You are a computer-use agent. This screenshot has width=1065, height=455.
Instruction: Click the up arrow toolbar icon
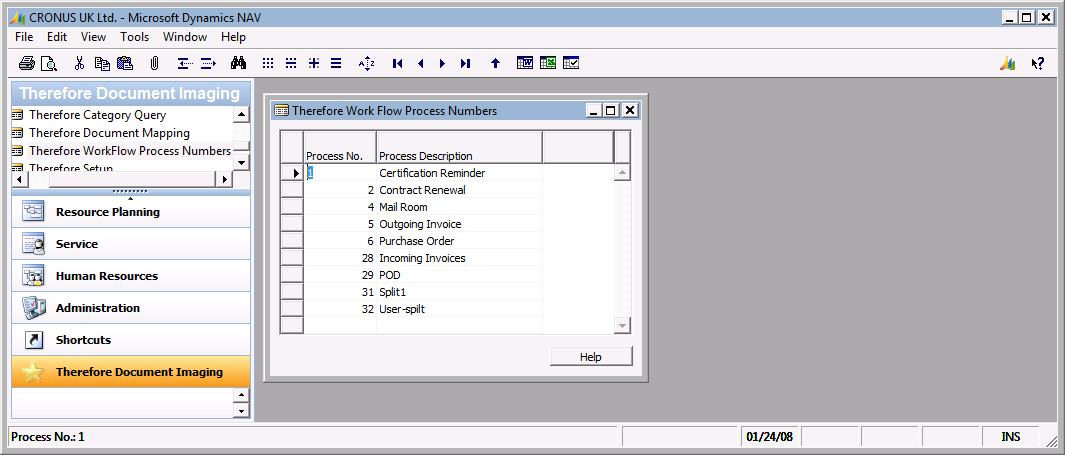click(495, 63)
